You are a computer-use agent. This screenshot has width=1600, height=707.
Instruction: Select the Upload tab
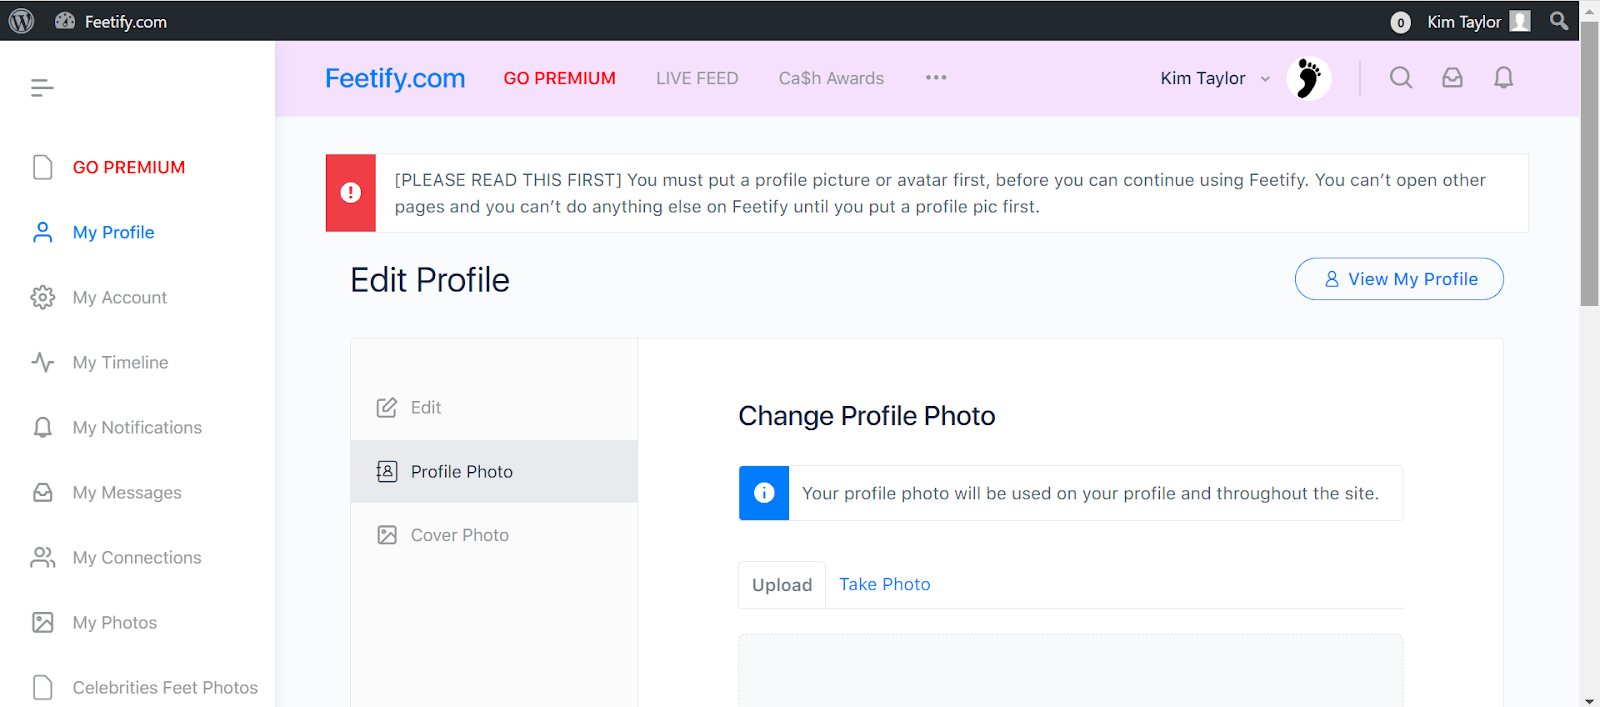782,585
